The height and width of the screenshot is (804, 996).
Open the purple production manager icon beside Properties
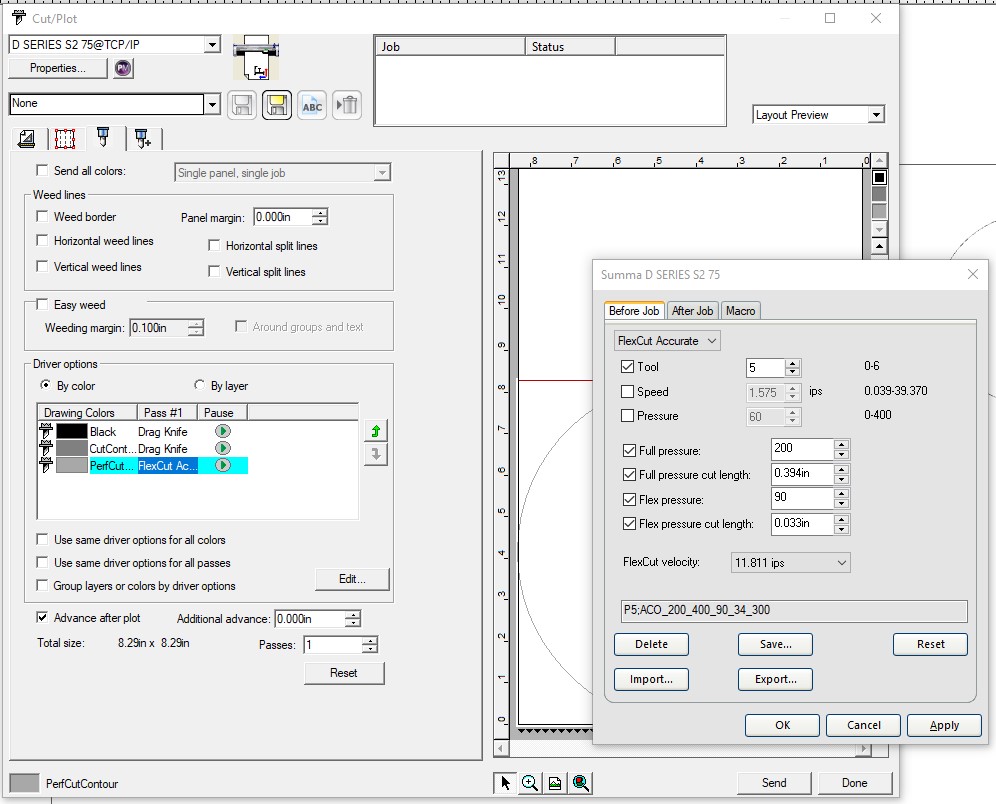click(123, 68)
